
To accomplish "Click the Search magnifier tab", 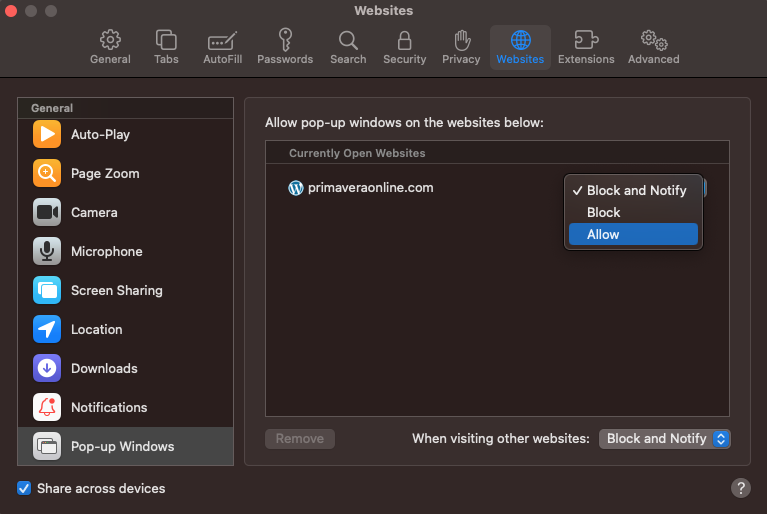I will tap(348, 47).
